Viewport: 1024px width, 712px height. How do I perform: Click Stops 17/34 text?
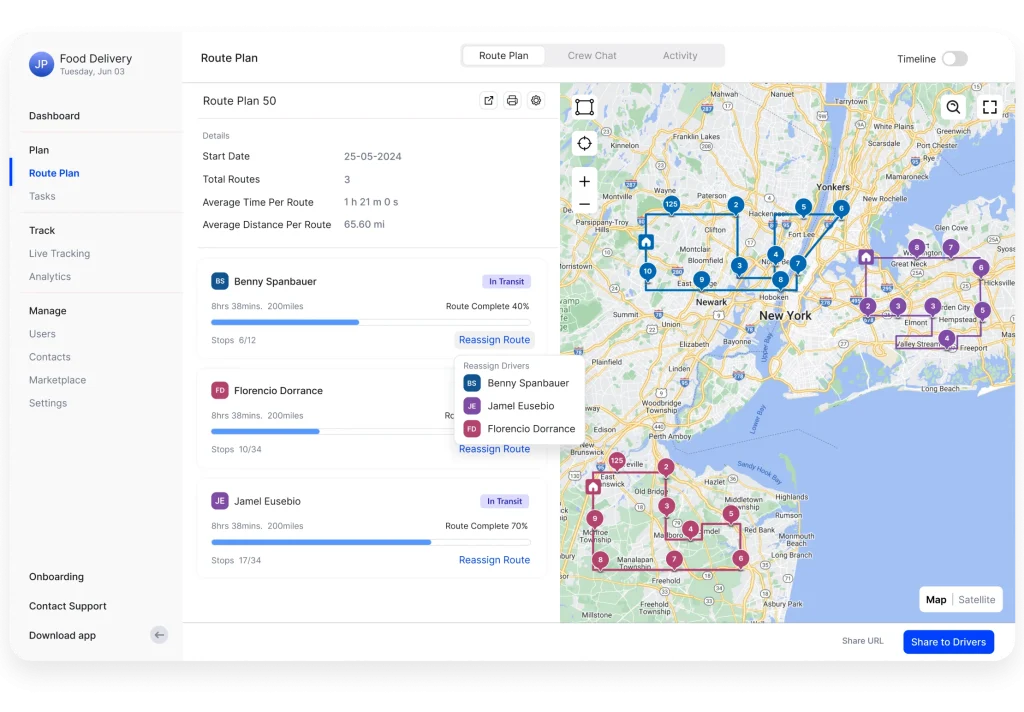point(236,560)
